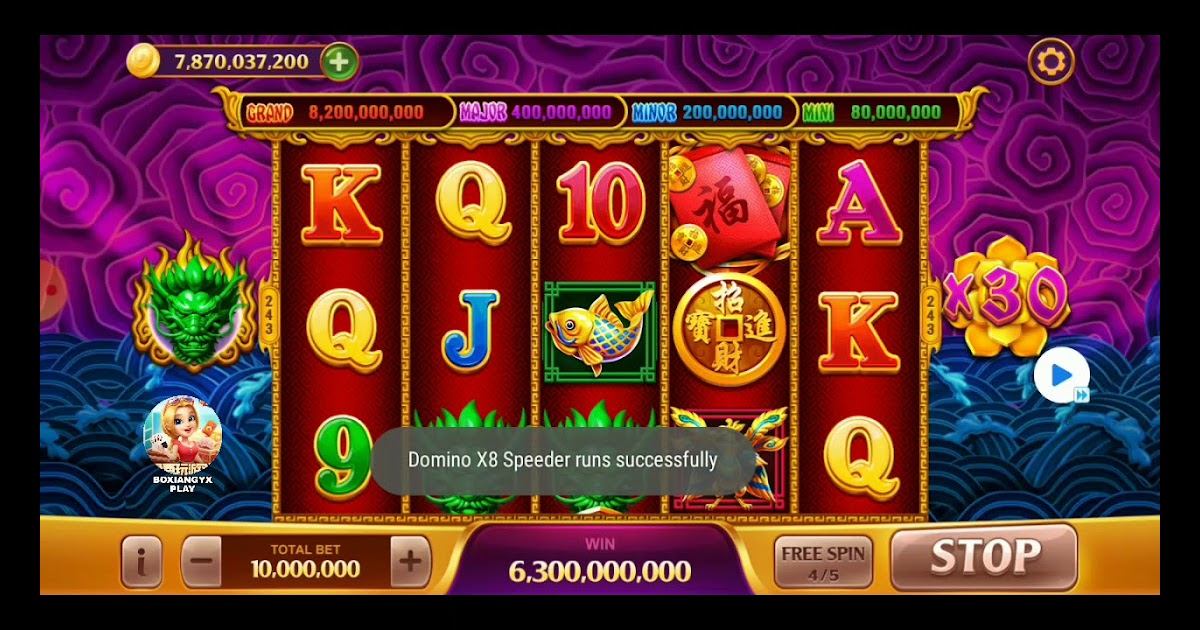
Task: Add coins with the green plus icon
Action: [339, 62]
